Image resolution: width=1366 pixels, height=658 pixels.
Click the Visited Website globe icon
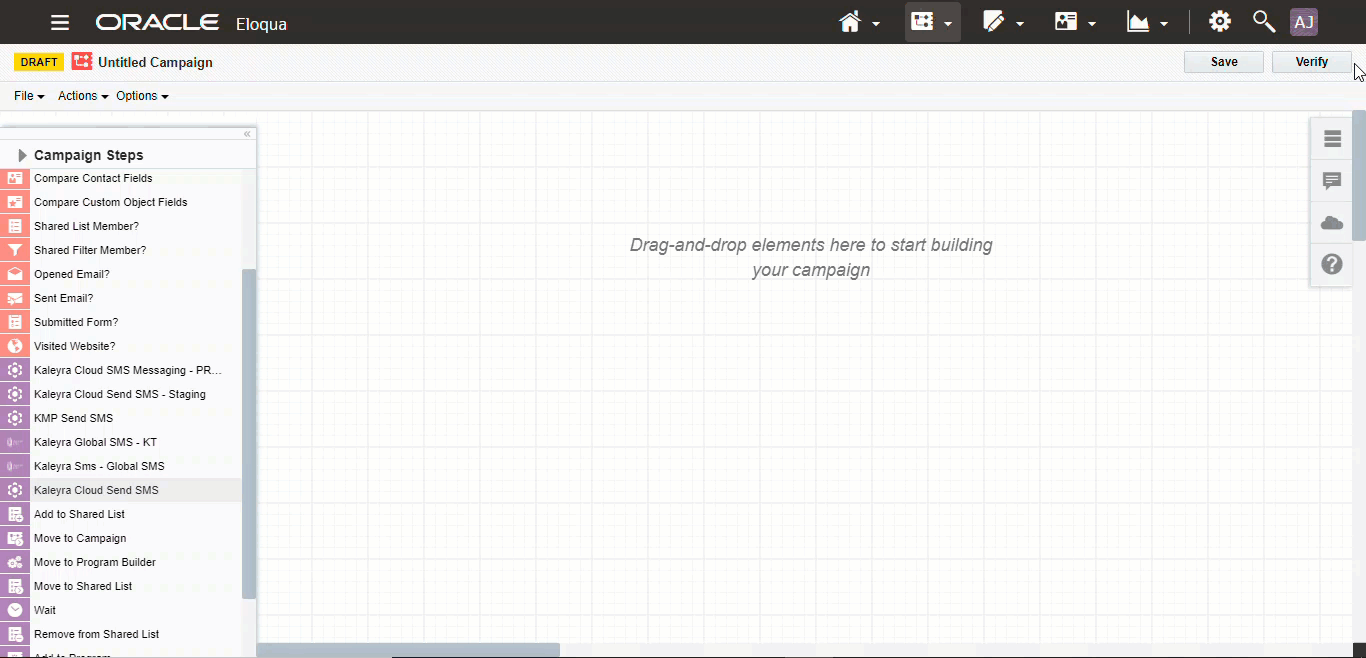15,346
